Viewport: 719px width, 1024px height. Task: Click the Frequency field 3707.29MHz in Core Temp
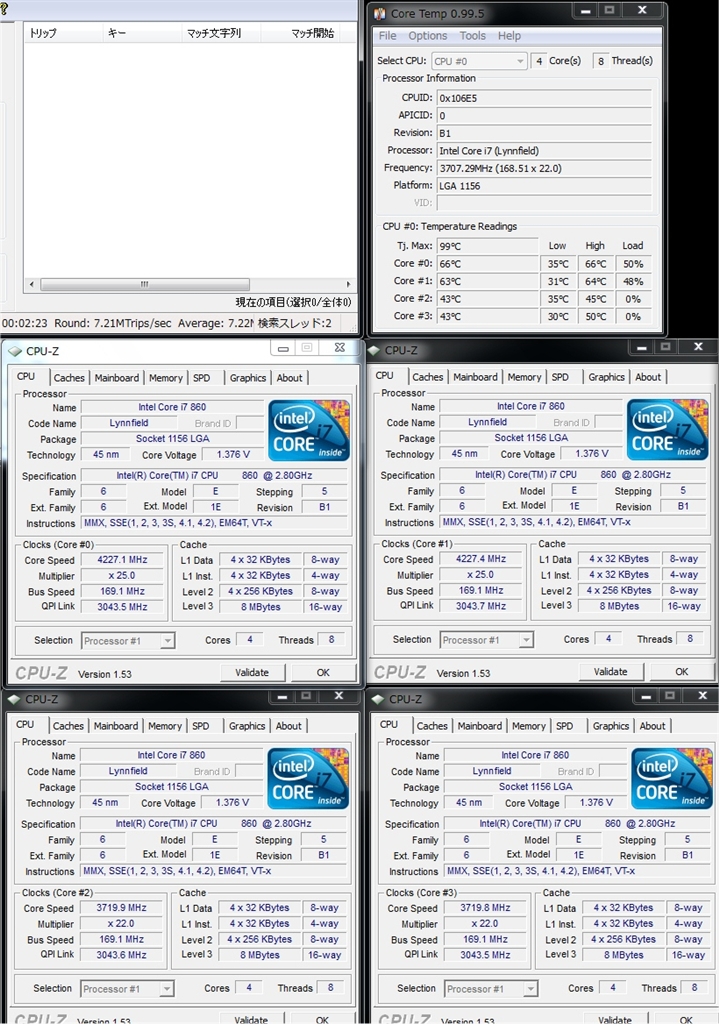(544, 168)
